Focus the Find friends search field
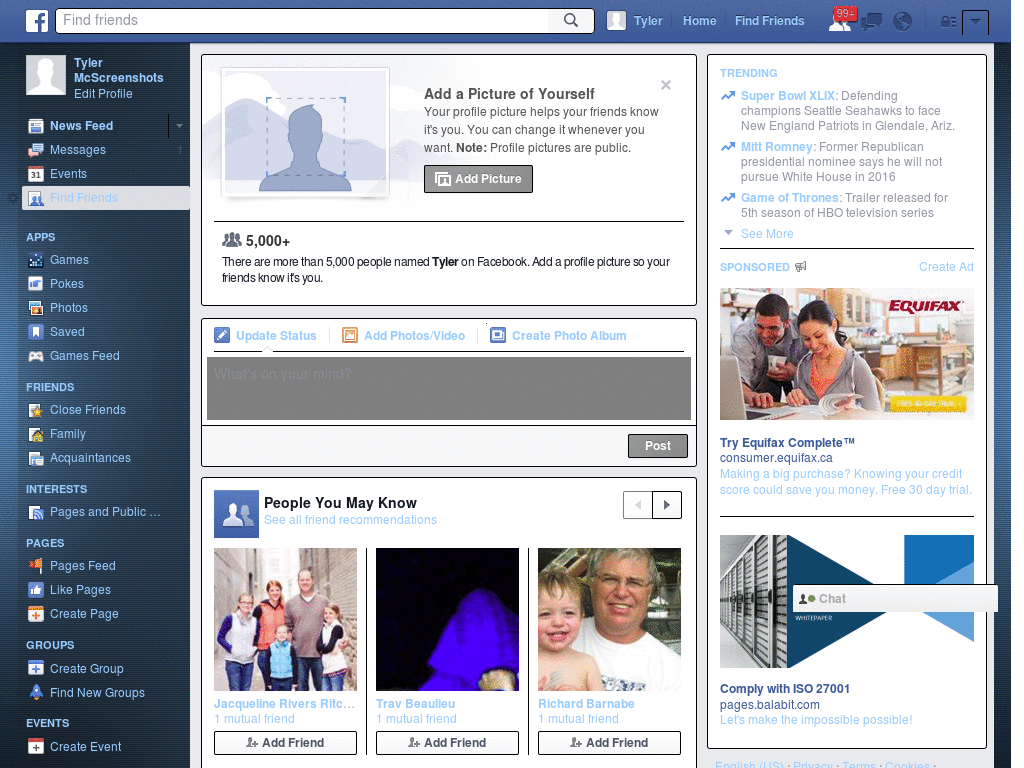The width and height of the screenshot is (1024, 768). pos(304,20)
